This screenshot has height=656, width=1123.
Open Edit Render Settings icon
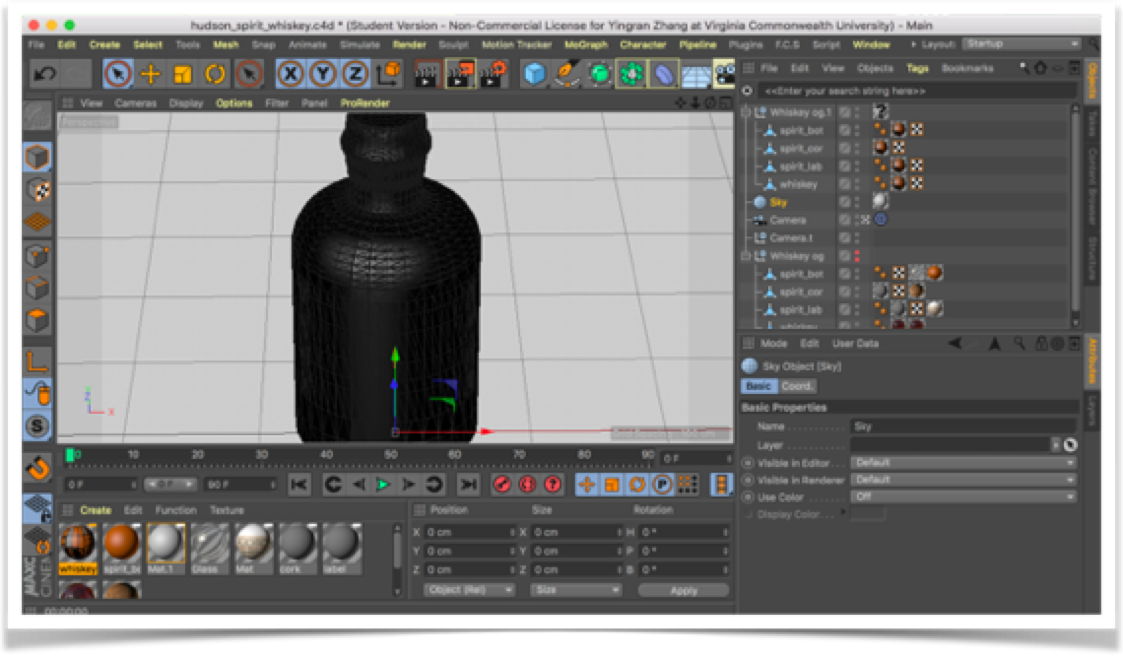pos(493,74)
